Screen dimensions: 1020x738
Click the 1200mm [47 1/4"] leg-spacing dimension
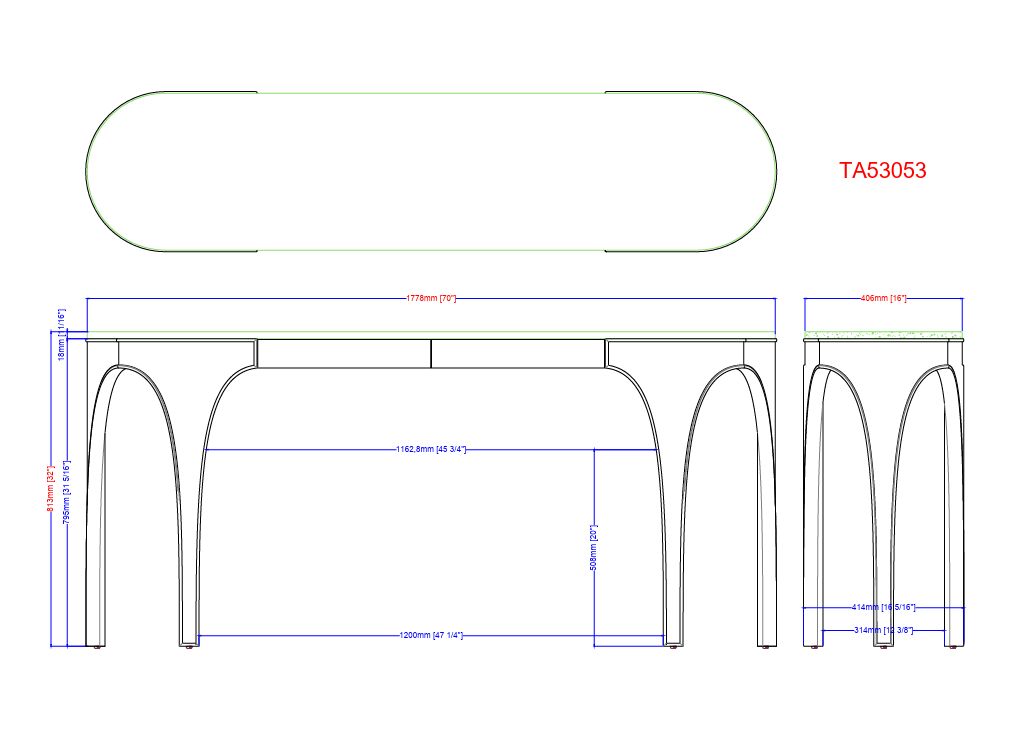point(430,637)
